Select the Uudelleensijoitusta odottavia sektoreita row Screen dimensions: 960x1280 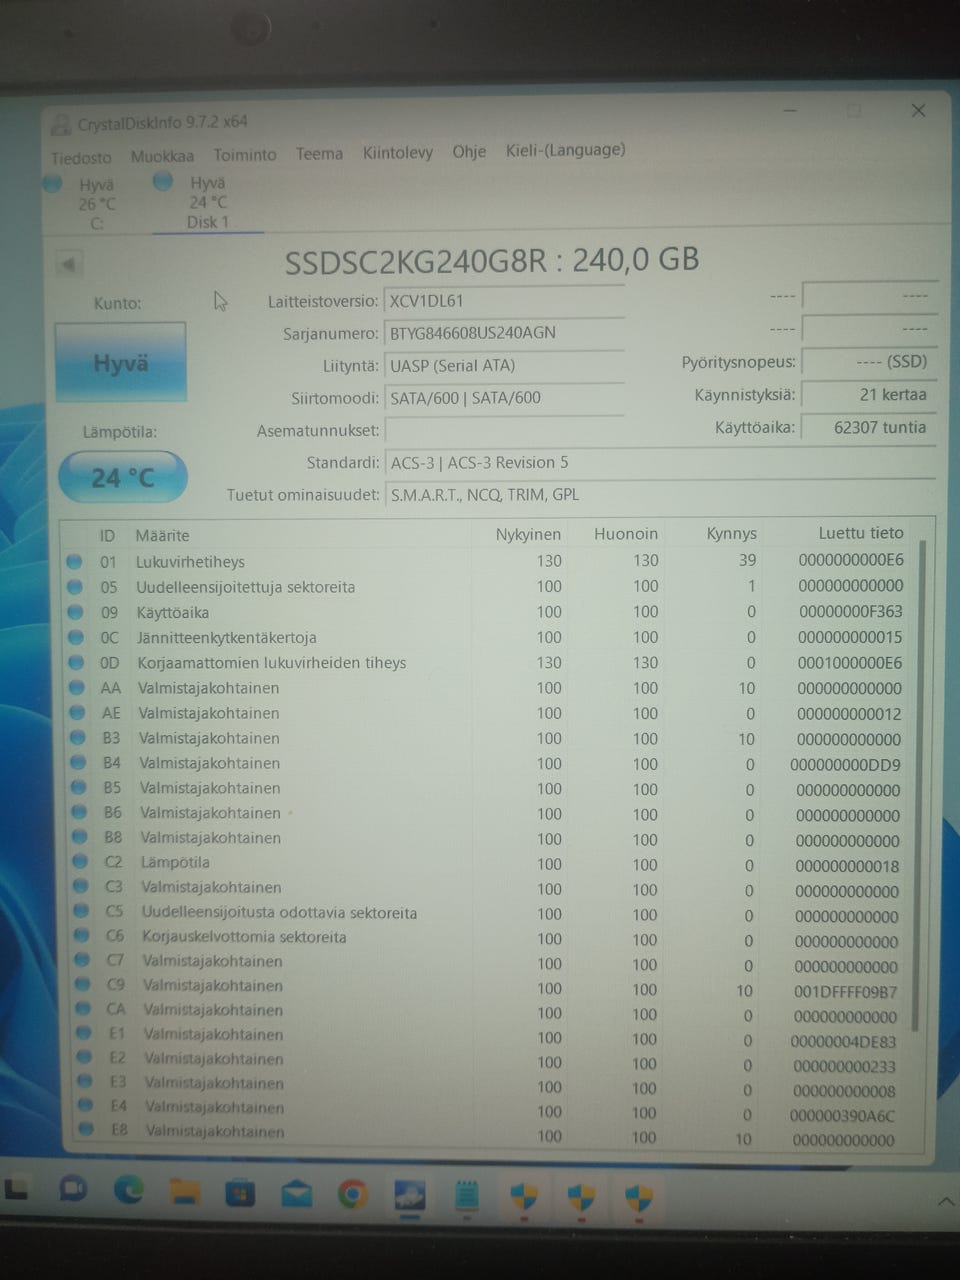tap(490, 913)
